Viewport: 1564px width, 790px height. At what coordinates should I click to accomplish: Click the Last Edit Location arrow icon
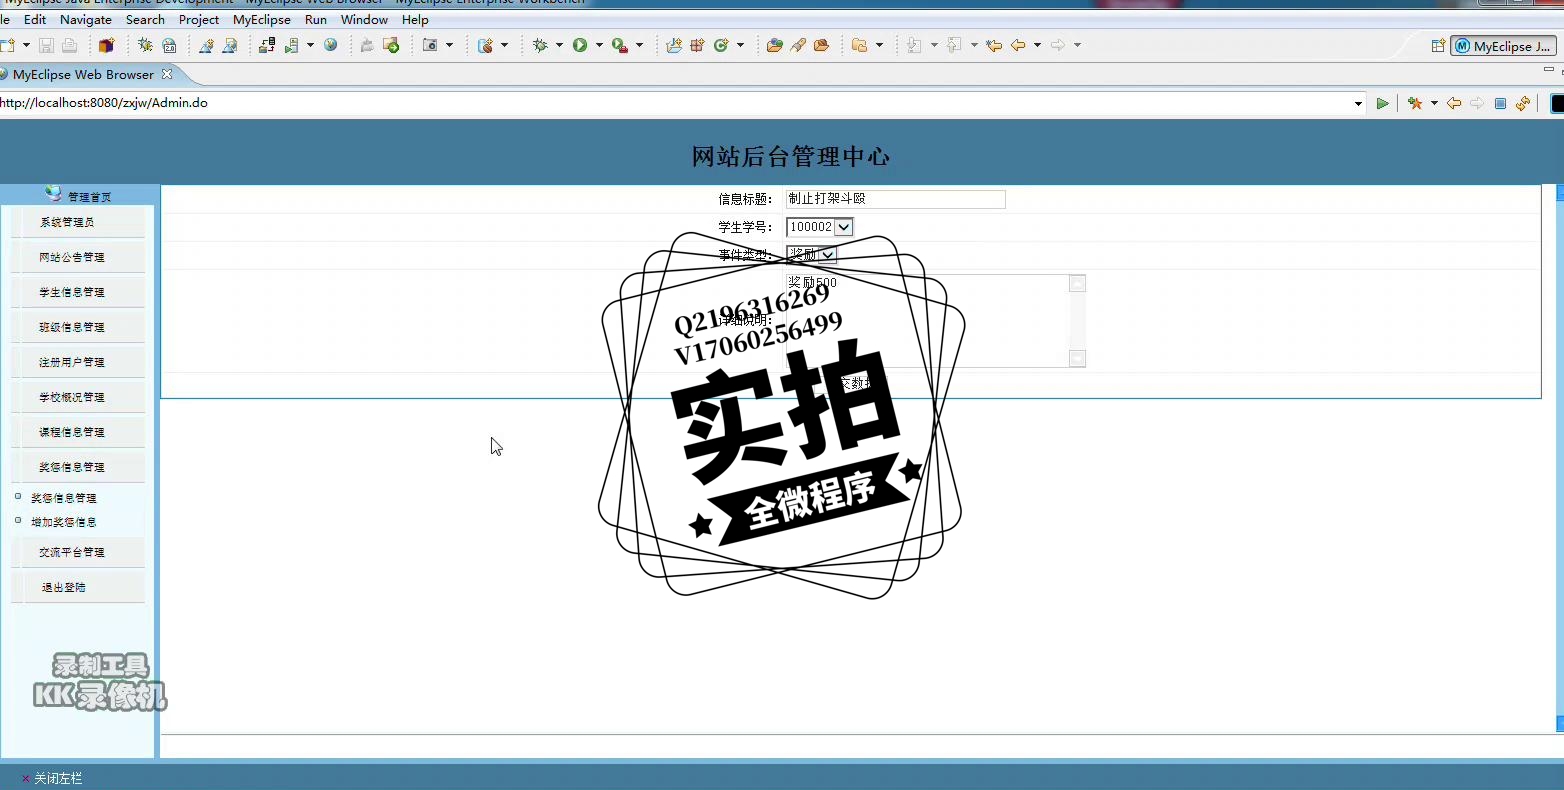point(993,45)
